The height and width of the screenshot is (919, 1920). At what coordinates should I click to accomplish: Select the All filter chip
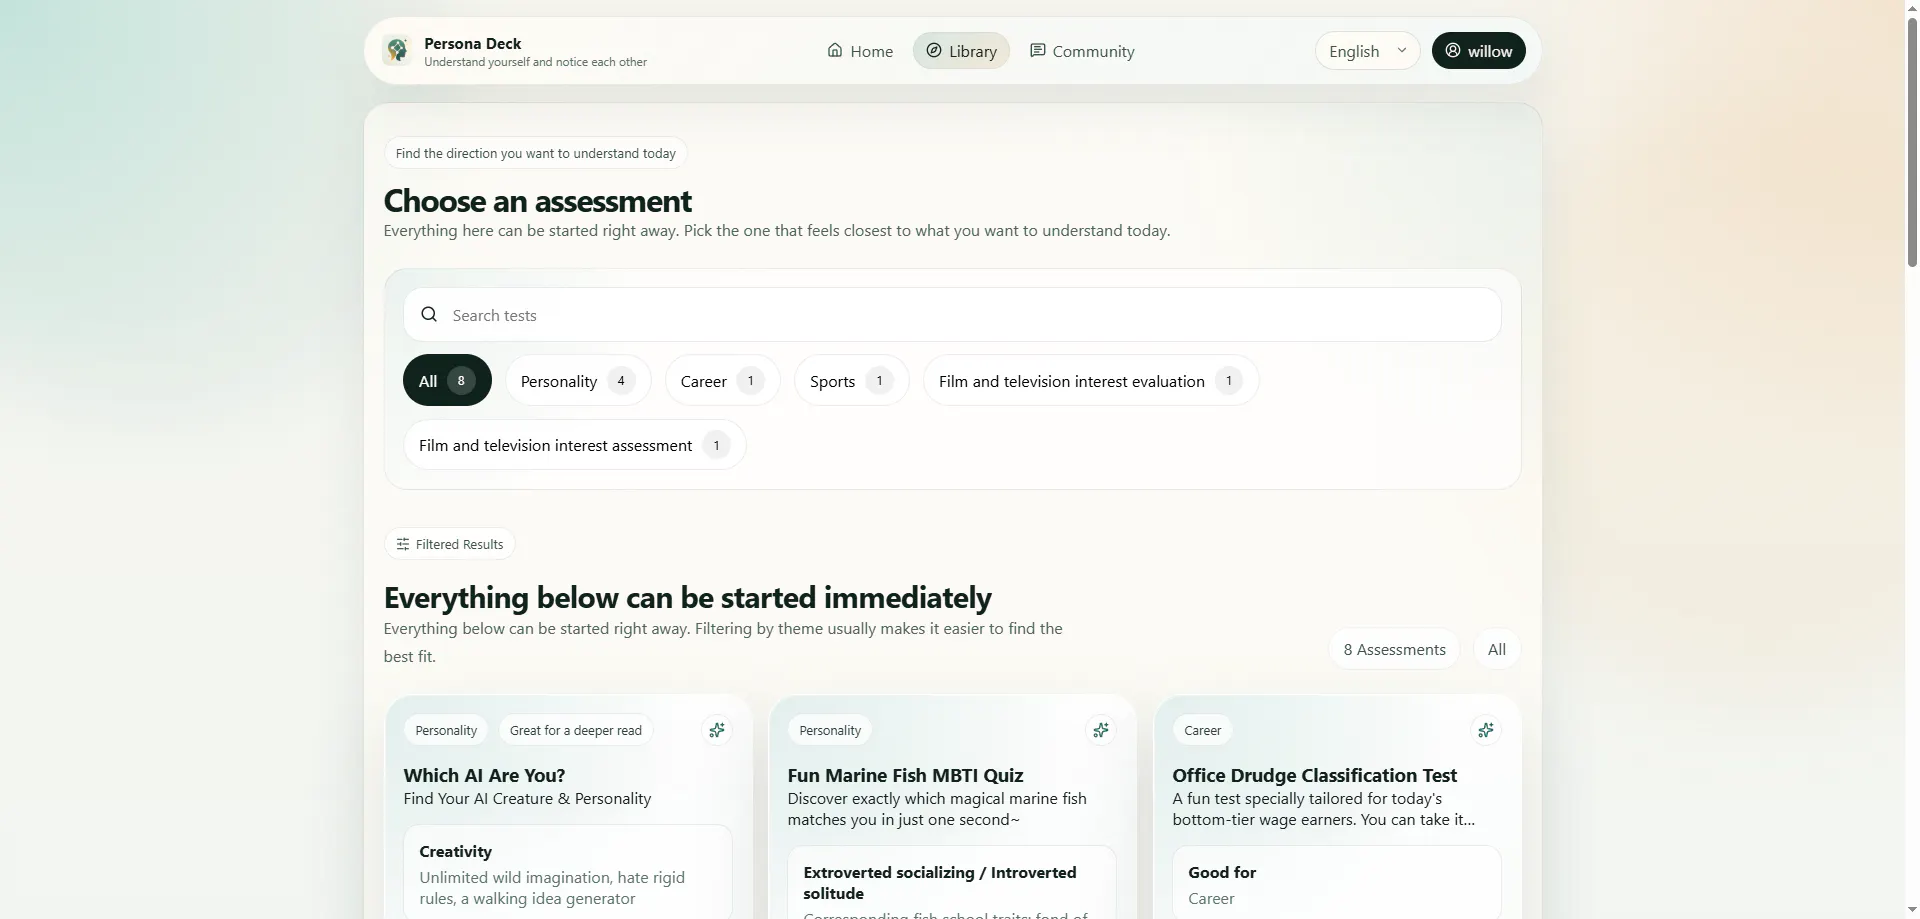tap(447, 380)
